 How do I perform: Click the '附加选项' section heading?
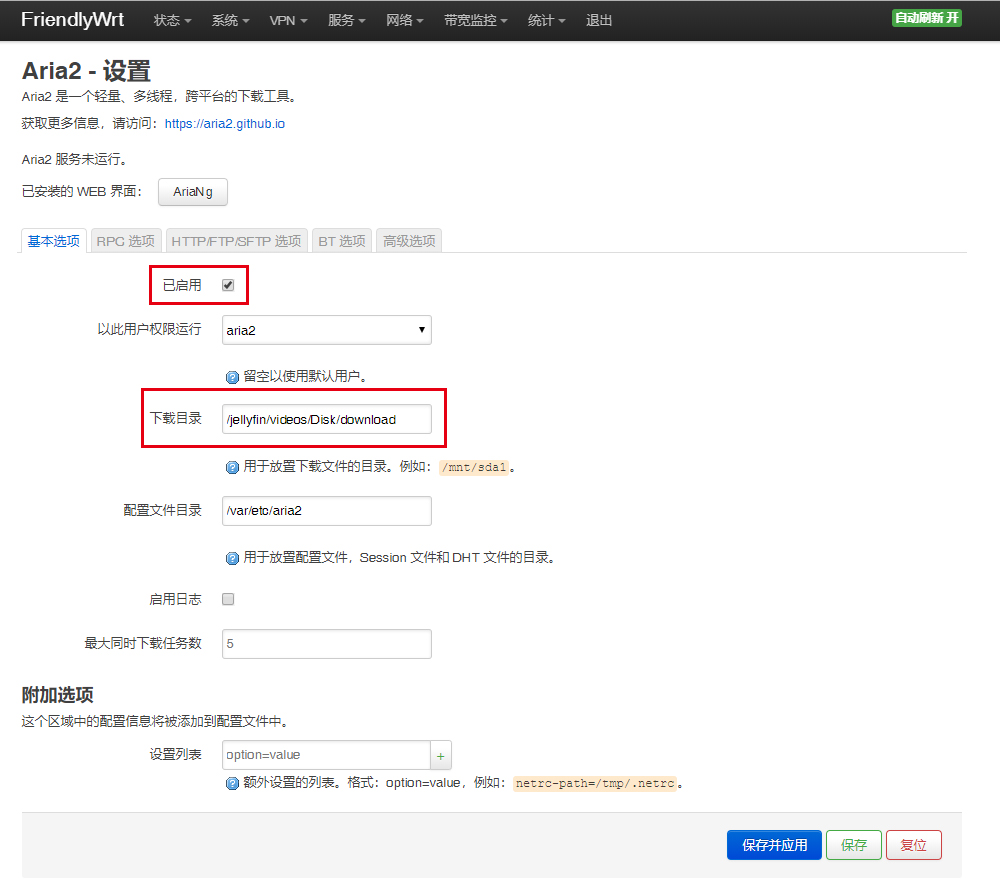point(57,694)
